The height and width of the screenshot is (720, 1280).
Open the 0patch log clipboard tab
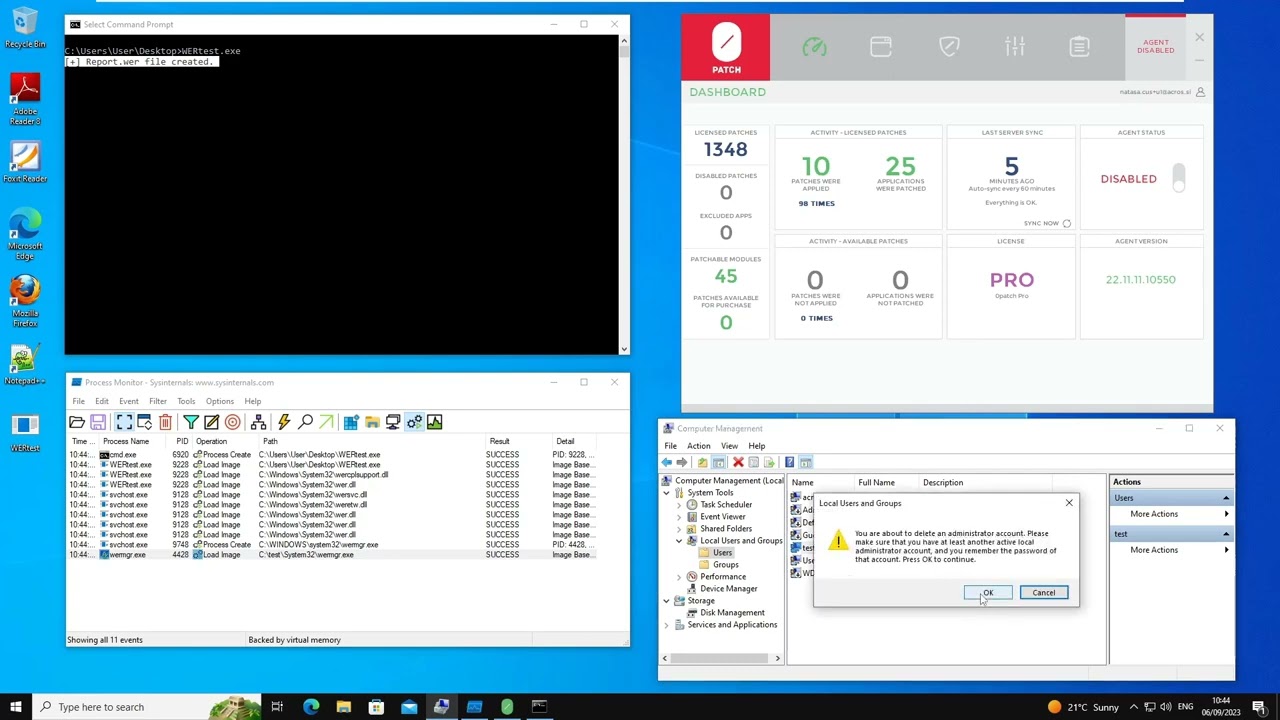pos(1079,46)
